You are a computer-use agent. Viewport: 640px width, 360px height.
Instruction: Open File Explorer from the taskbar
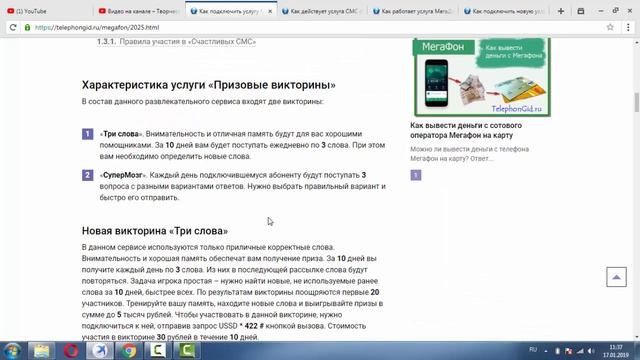coord(41,351)
